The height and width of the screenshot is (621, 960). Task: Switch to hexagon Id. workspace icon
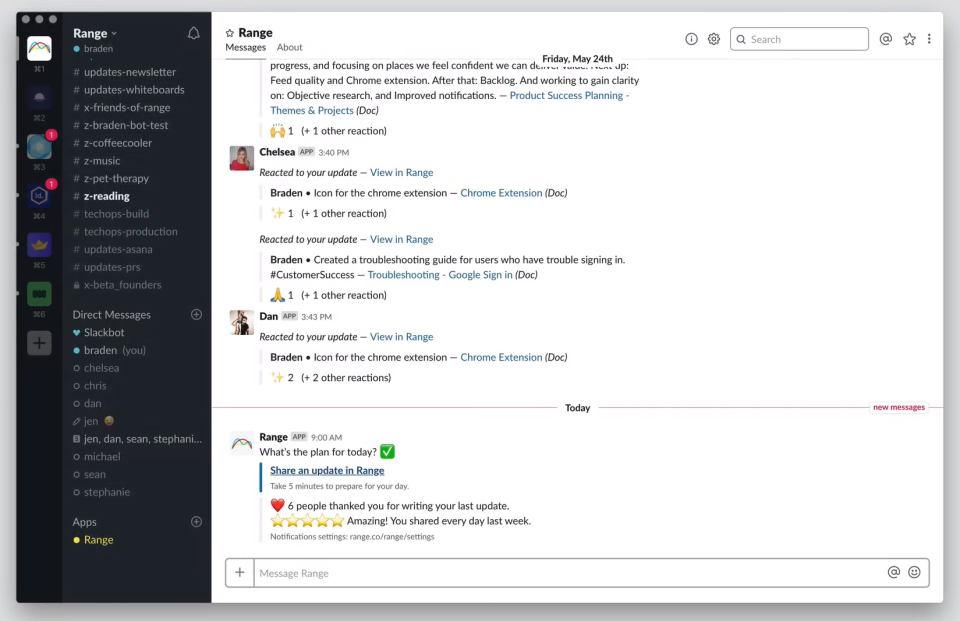(39, 195)
